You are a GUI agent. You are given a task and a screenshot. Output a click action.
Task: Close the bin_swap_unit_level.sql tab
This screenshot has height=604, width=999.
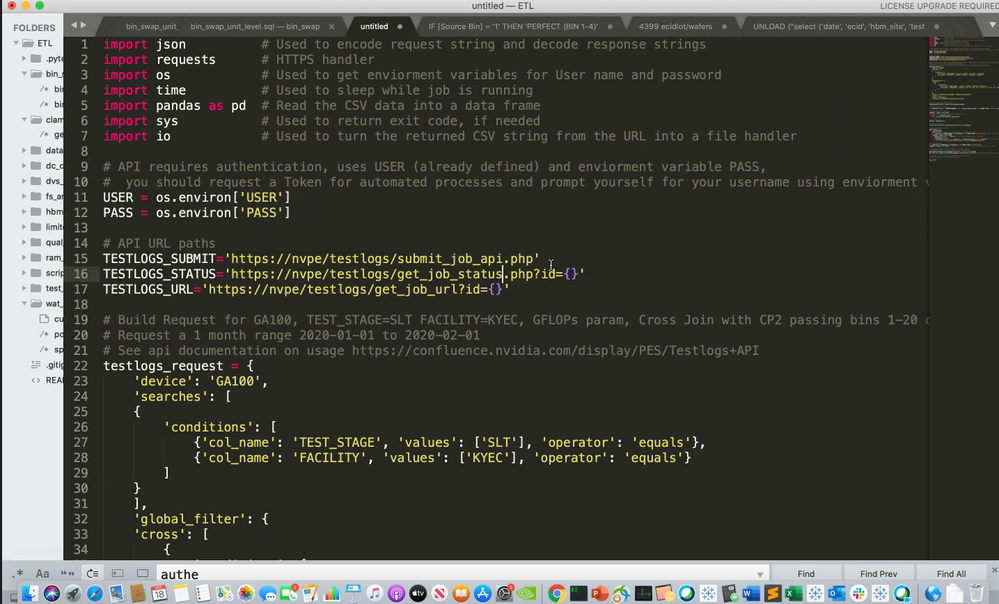pyautogui.click(x=331, y=27)
